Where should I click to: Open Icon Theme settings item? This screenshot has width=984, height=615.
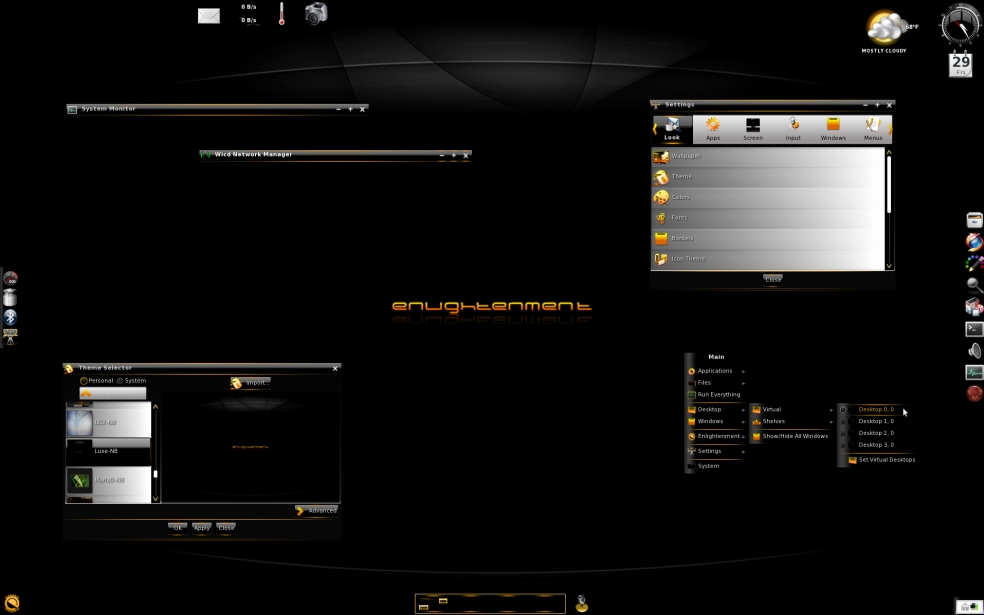[768, 259]
